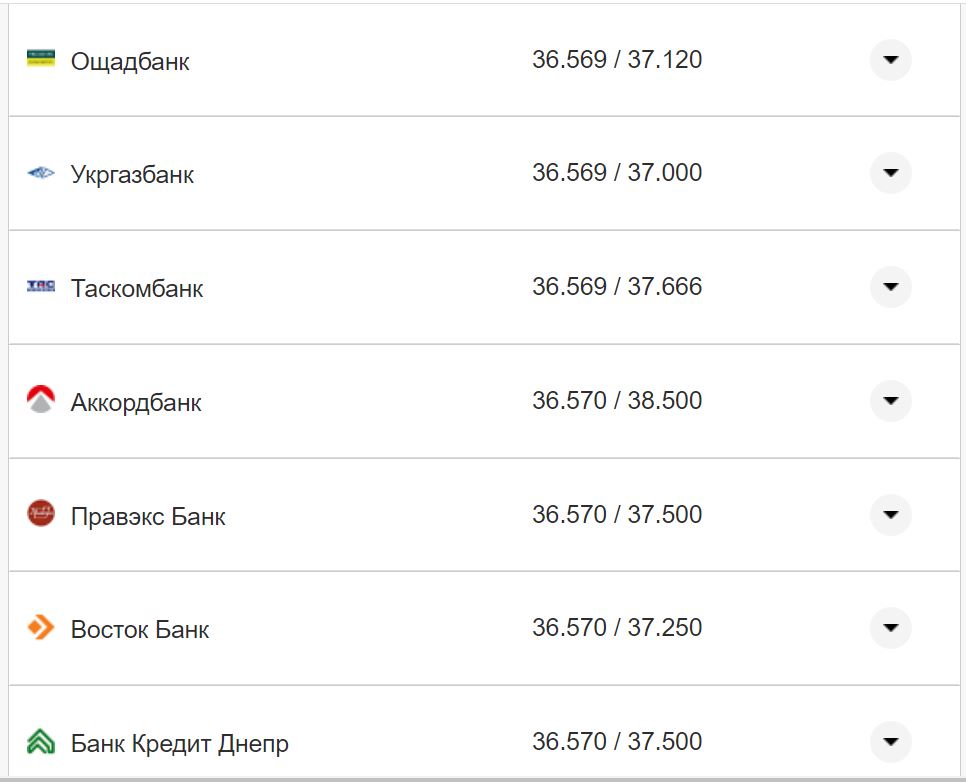Click the Восток Банк logo icon
This screenshot has height=782, width=966.
pyautogui.click(x=41, y=628)
